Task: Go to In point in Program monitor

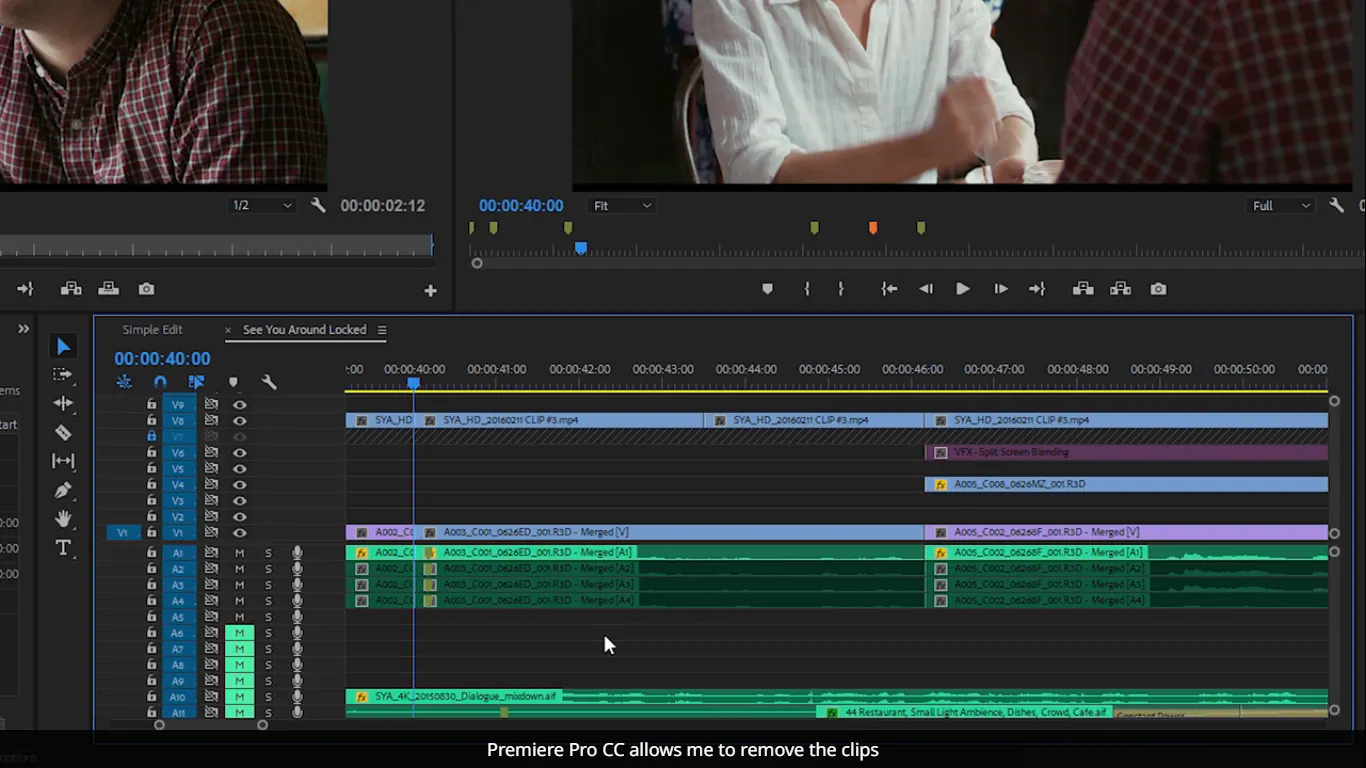Action: (x=889, y=289)
